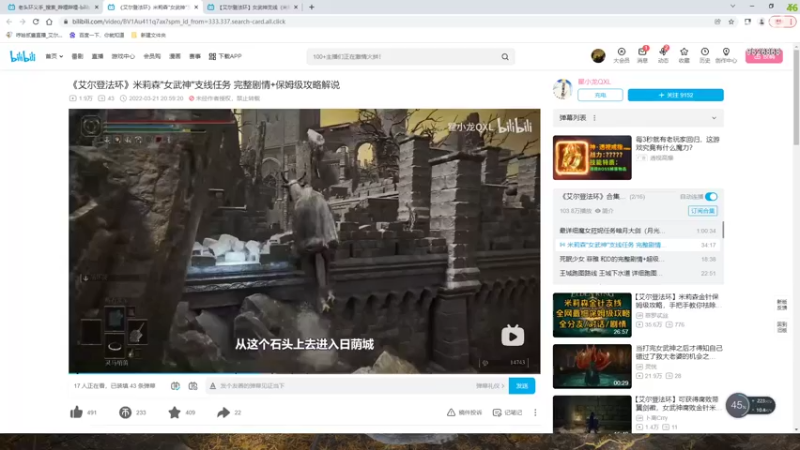Open the 首页 dropdown in the header
This screenshot has height=450, width=800.
coord(54,56)
